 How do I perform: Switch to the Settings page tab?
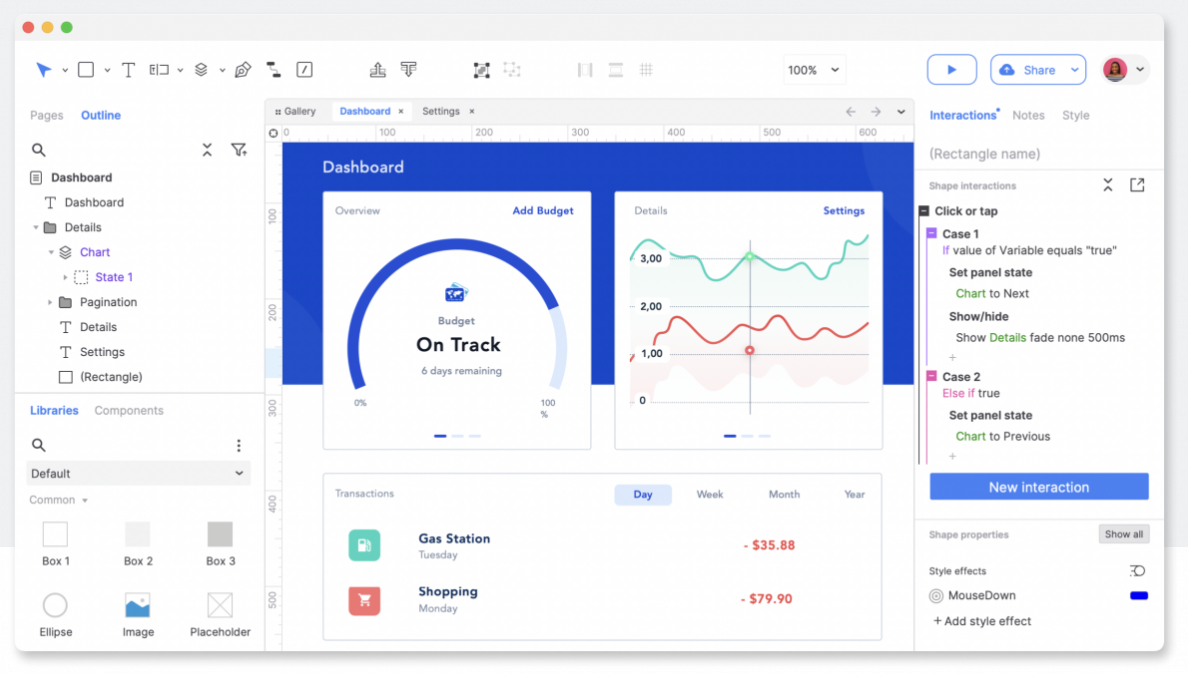pos(441,111)
